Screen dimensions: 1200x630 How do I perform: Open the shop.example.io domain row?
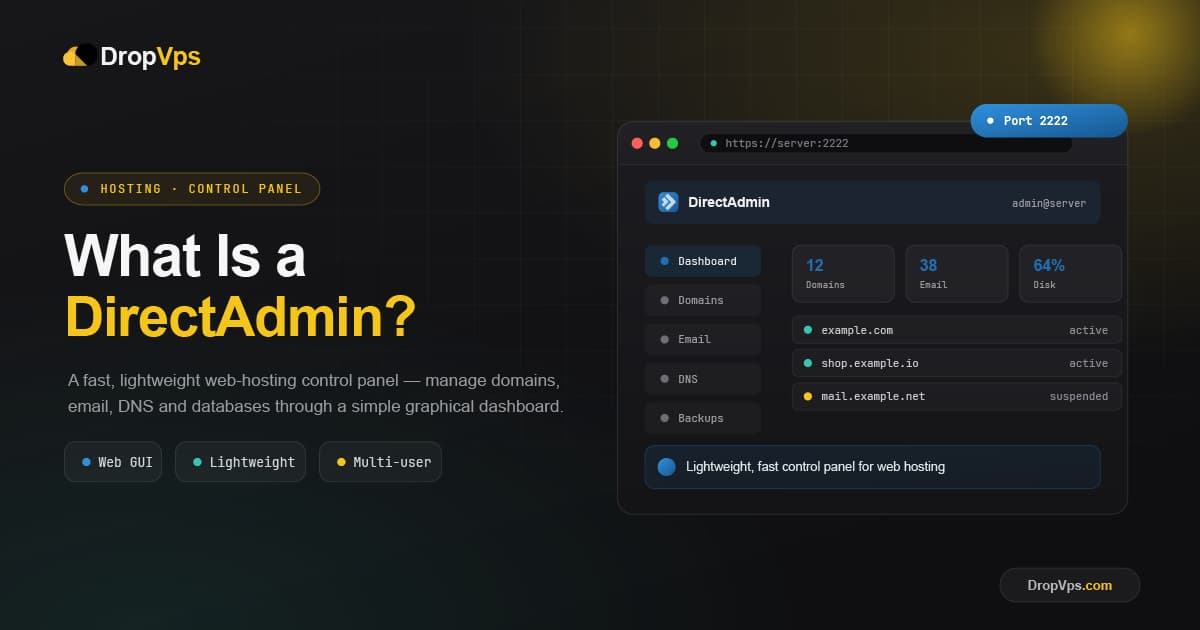[957, 363]
